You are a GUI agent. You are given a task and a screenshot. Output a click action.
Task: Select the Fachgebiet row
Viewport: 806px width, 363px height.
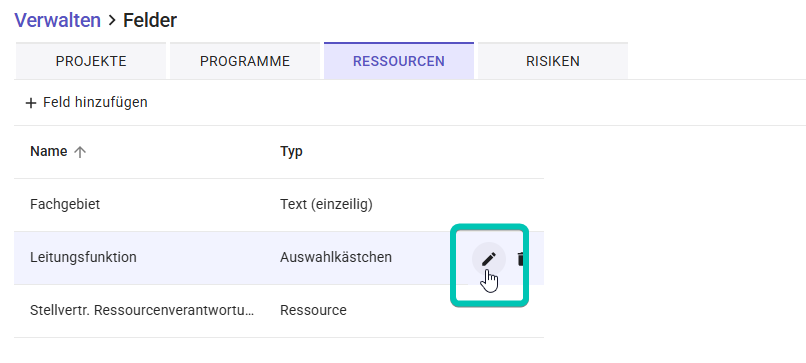pos(279,205)
